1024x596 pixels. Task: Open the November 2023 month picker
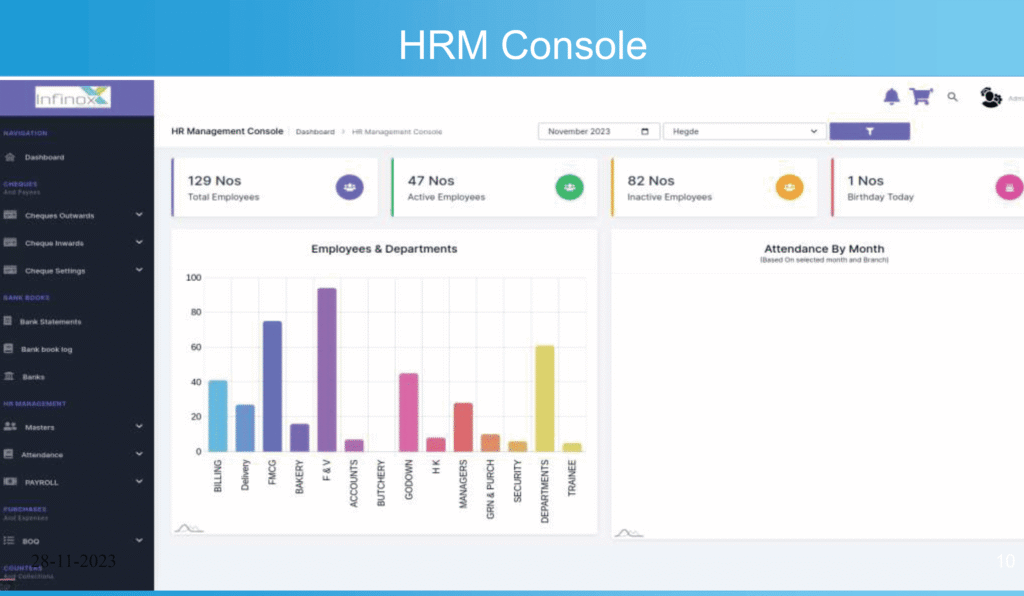[598, 131]
